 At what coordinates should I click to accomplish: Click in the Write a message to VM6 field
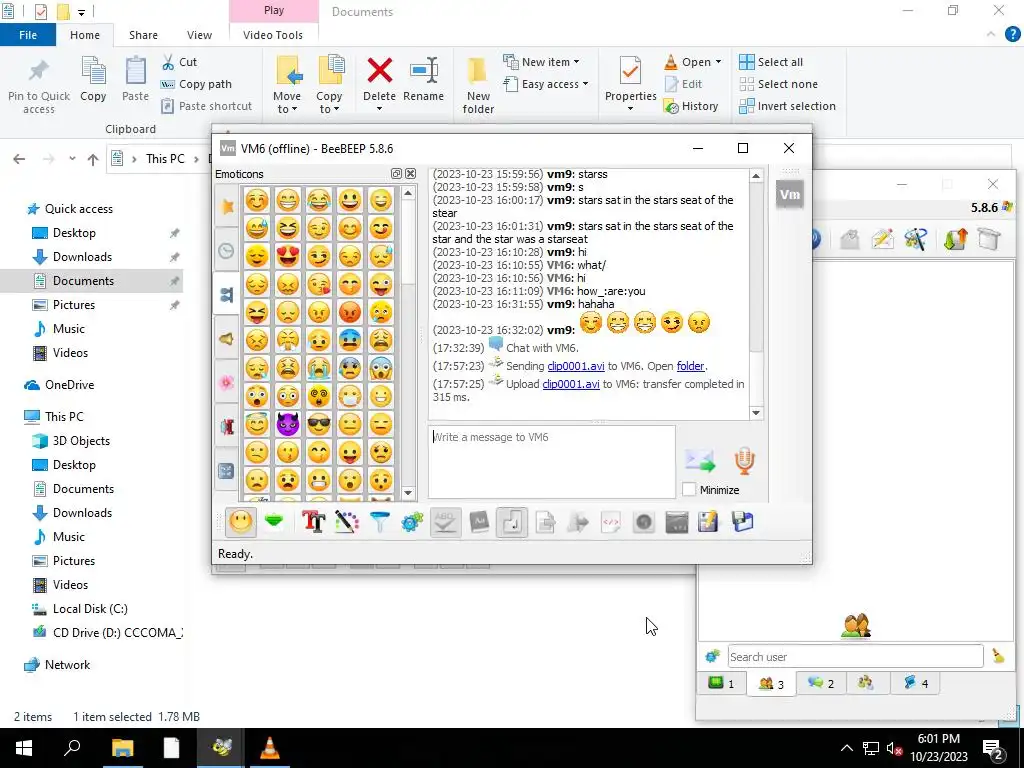(552, 462)
